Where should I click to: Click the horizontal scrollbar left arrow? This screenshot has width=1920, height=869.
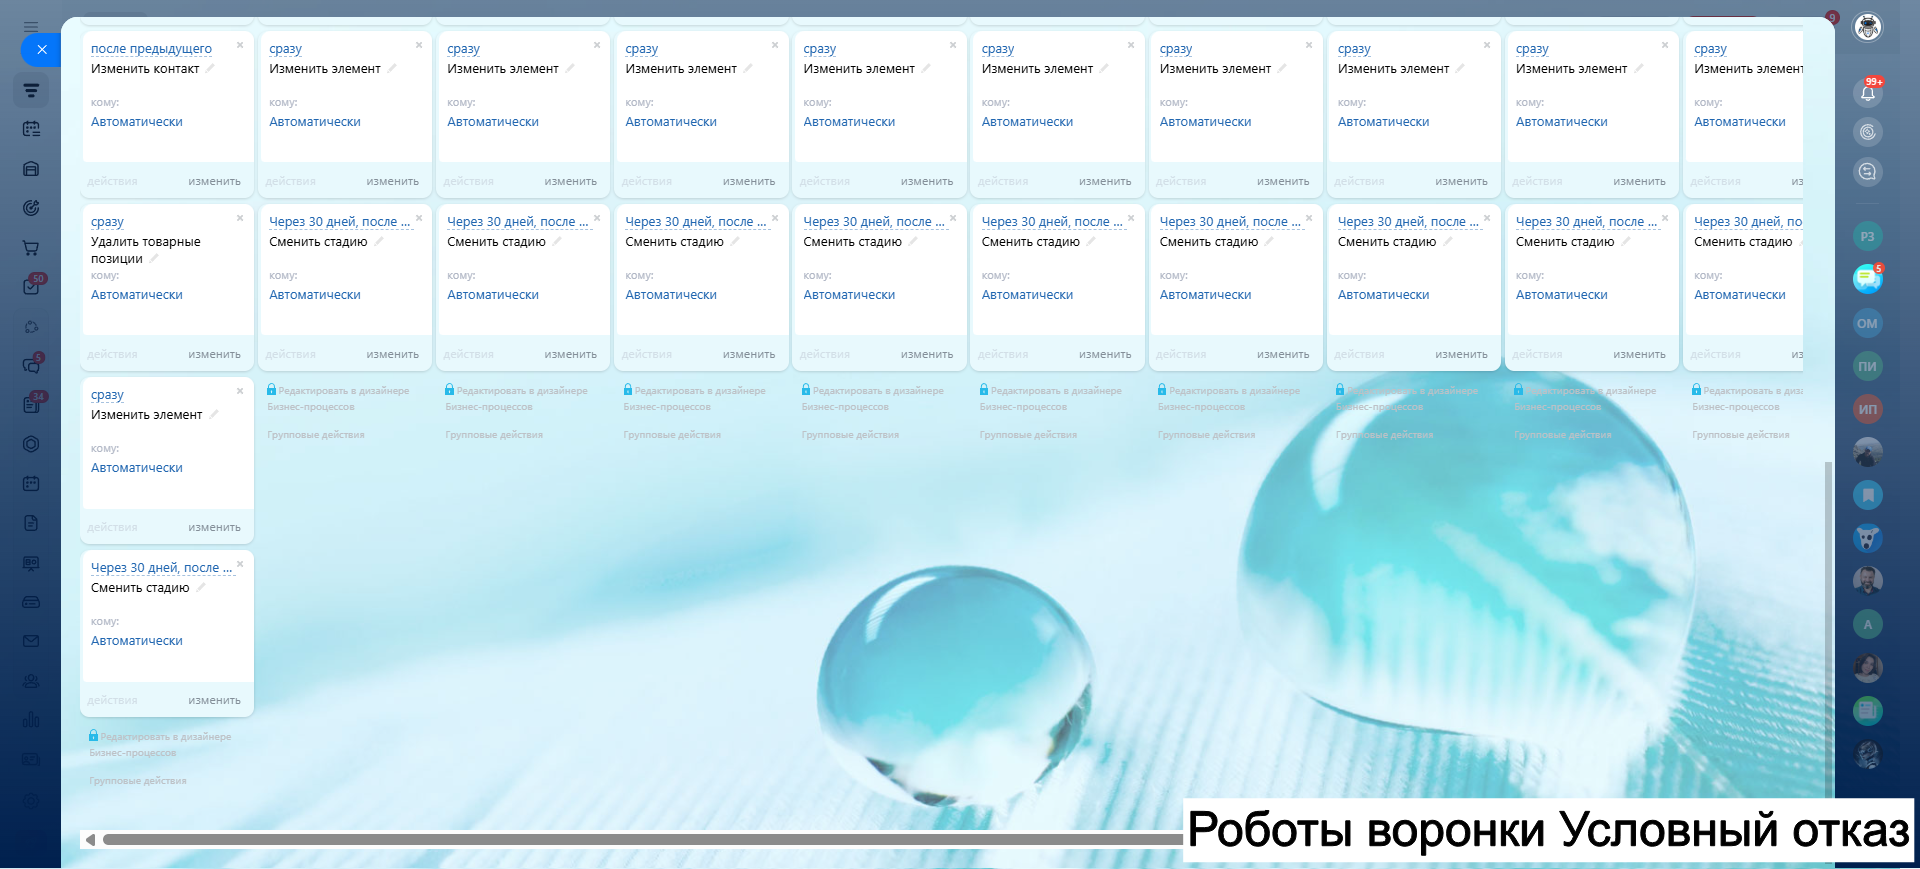[90, 840]
